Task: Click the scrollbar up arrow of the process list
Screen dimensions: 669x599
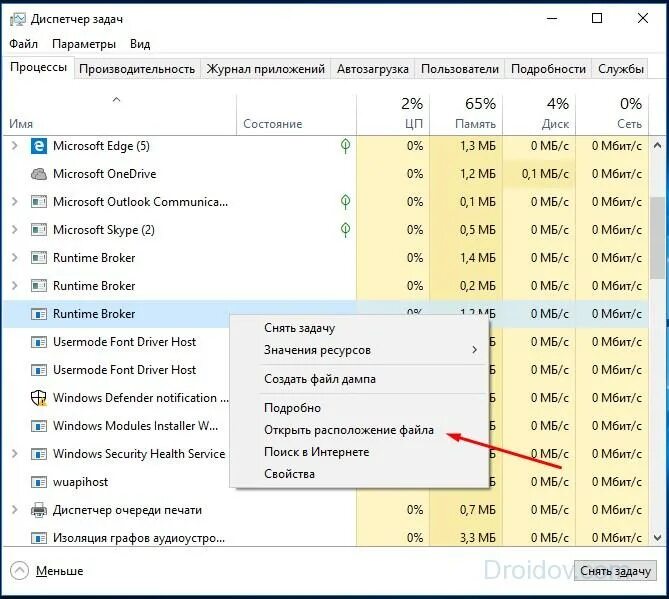Action: pyautogui.click(x=657, y=146)
